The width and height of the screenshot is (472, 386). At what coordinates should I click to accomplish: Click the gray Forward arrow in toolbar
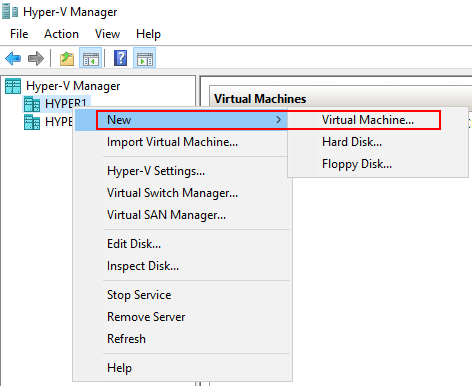(36, 58)
